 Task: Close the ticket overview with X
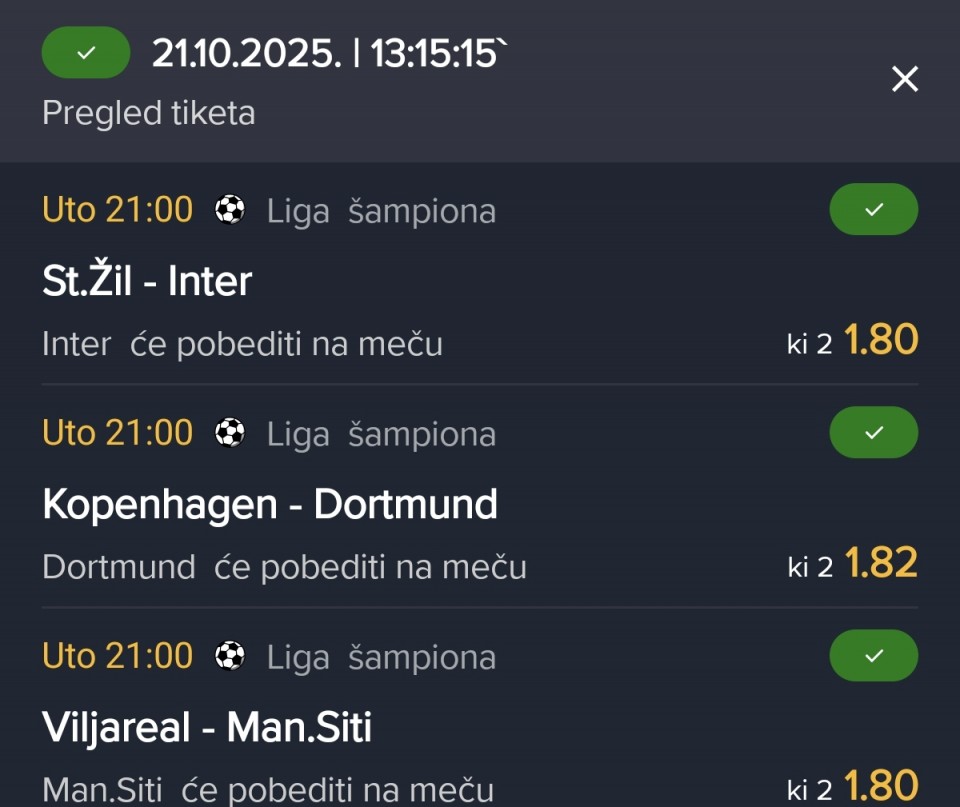point(904,79)
